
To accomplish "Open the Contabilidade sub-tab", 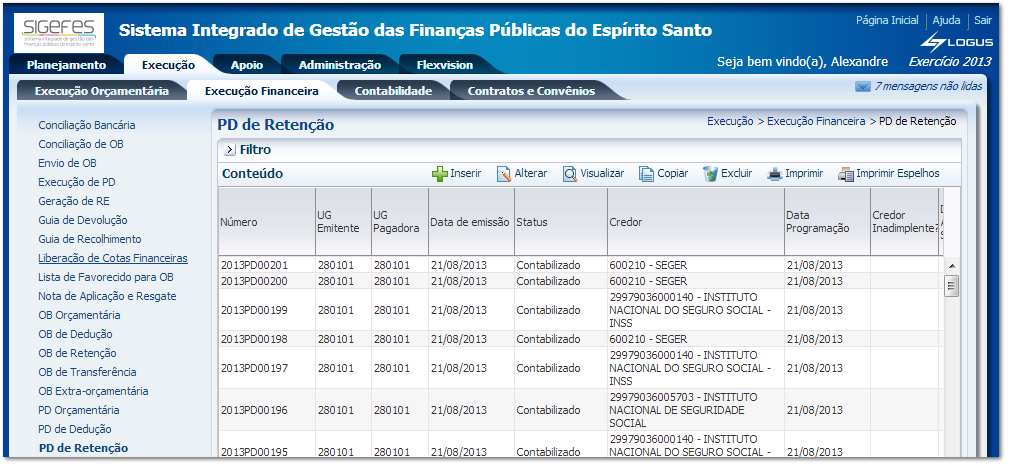I will point(393,91).
